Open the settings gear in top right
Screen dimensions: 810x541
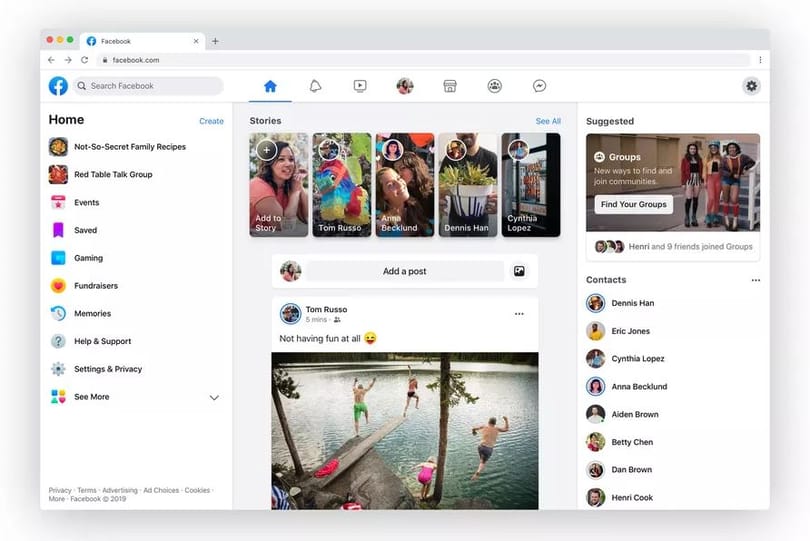point(752,86)
